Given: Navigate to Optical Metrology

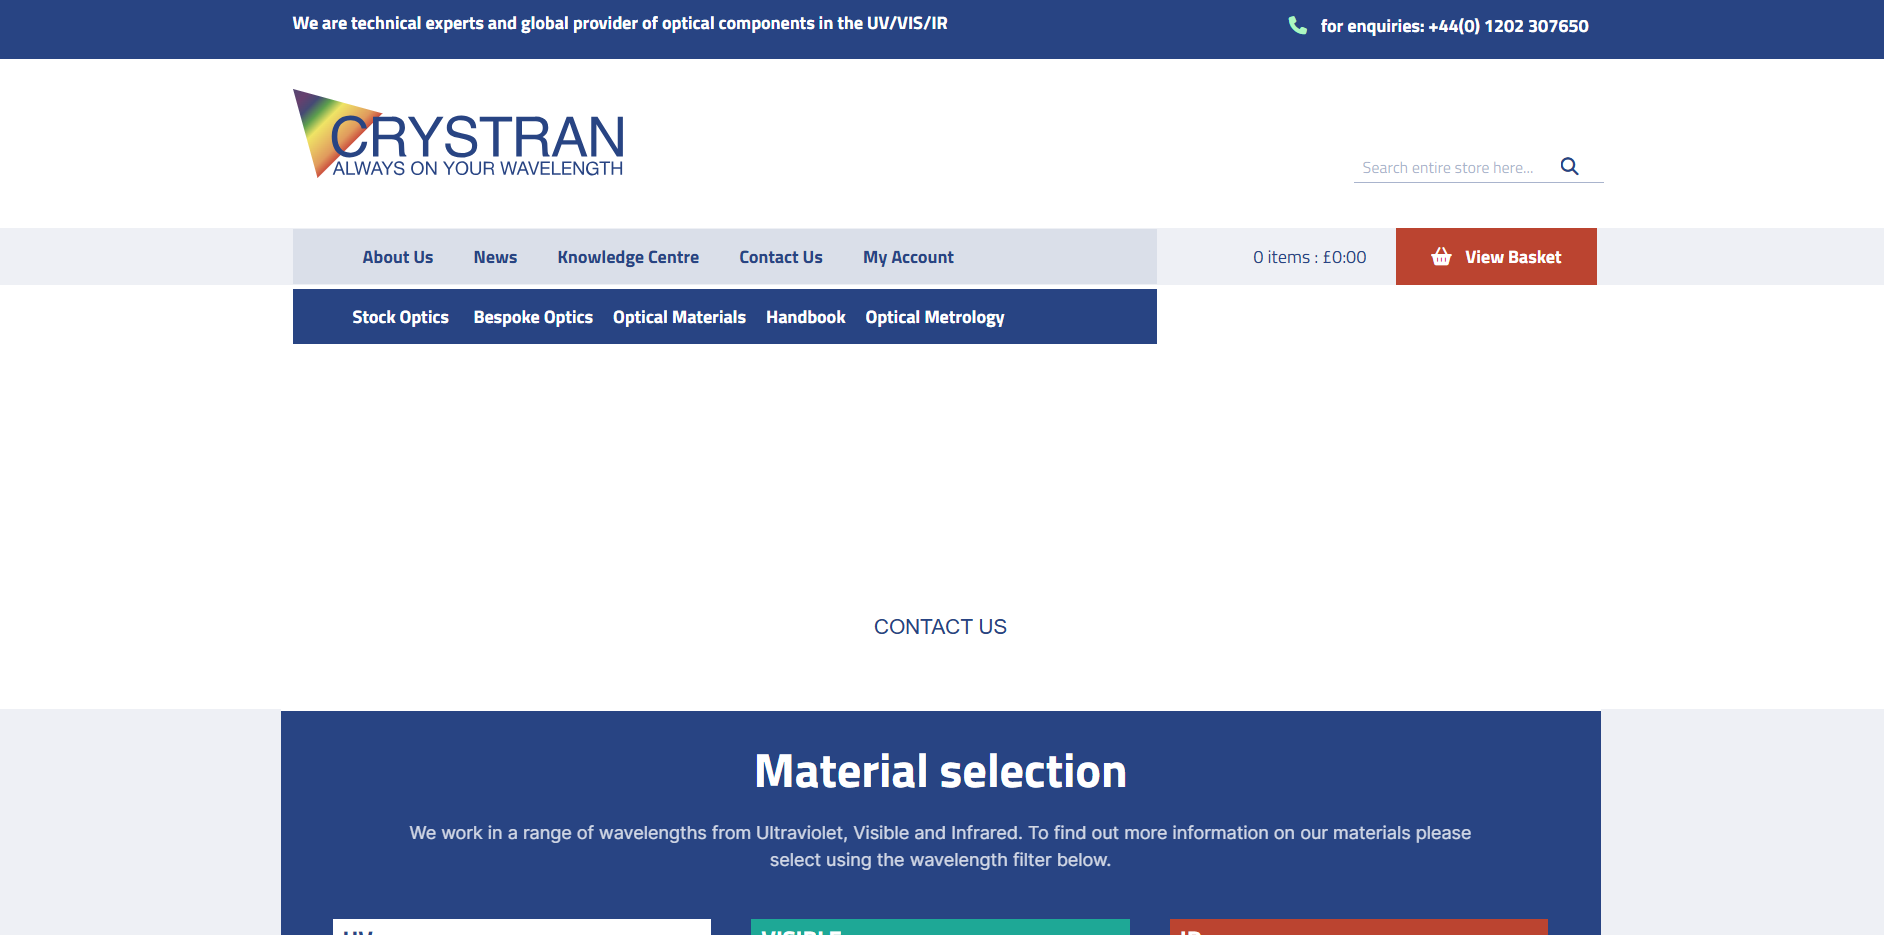Looking at the screenshot, I should (934, 317).
